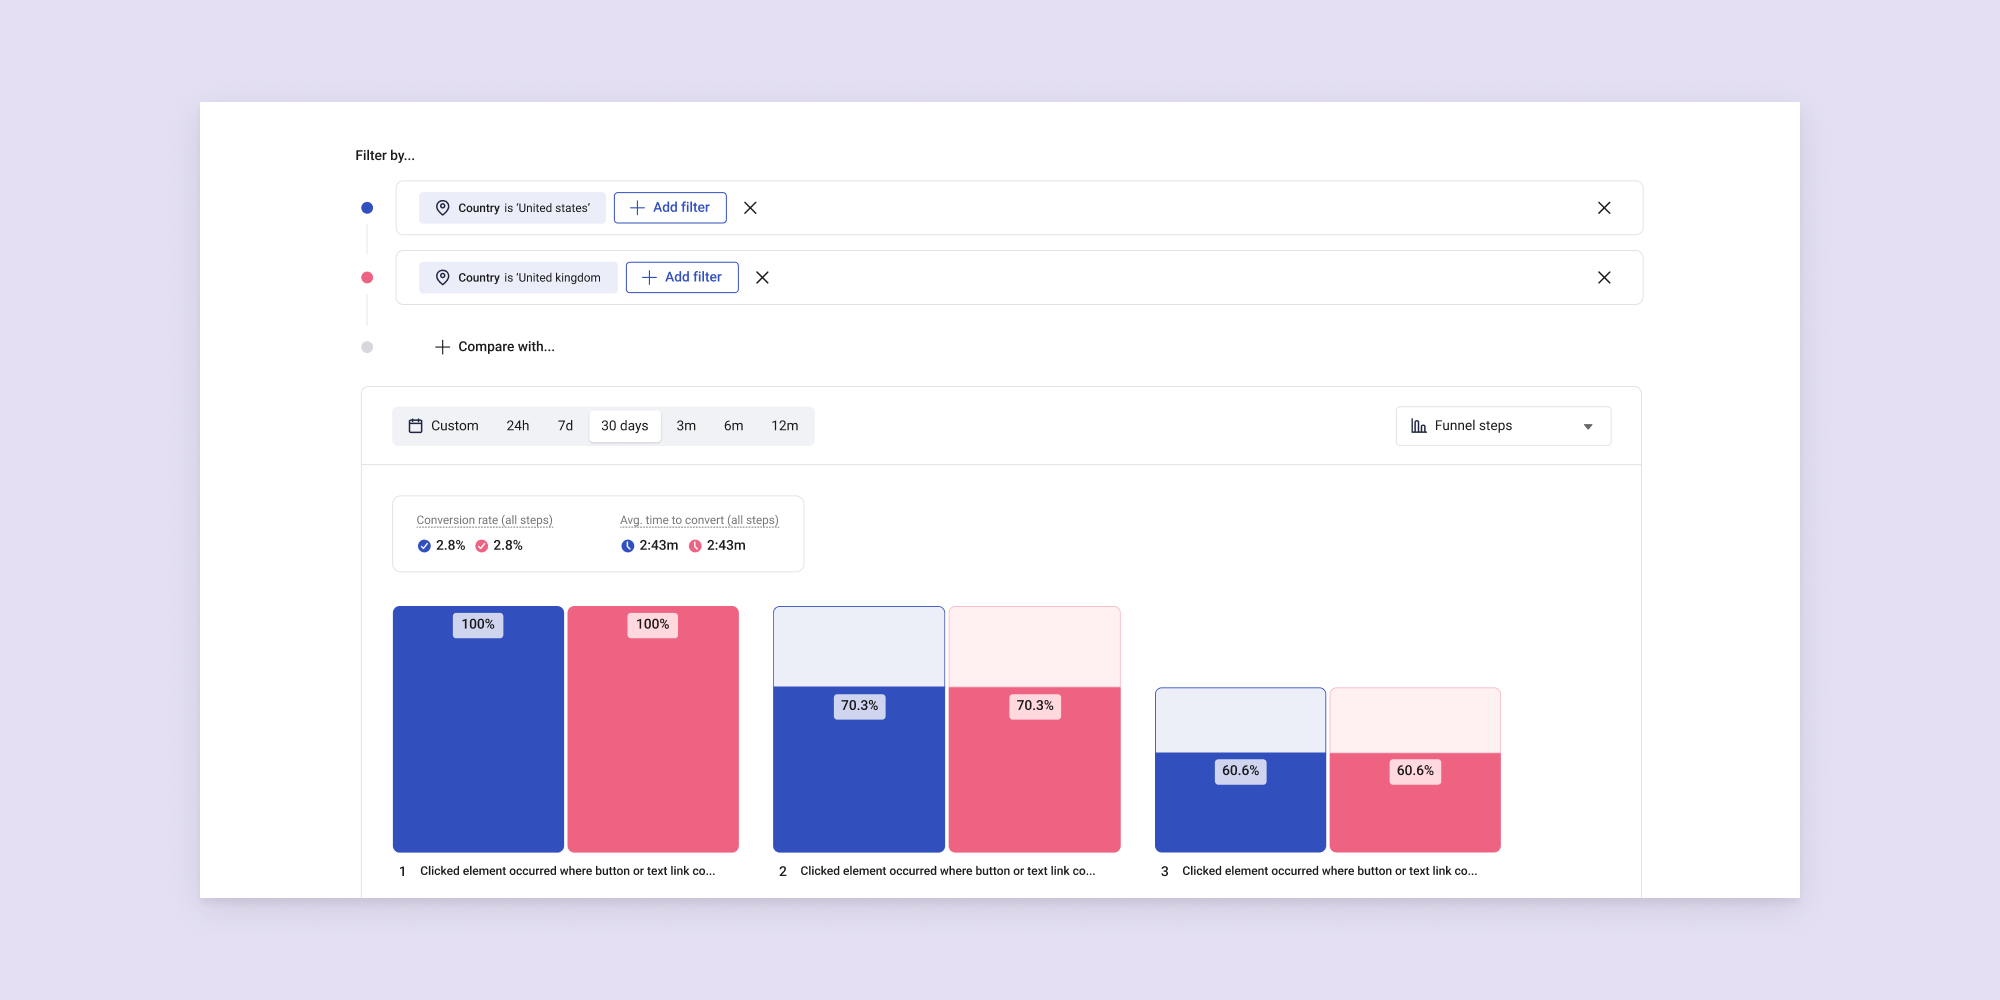Remove United Kingdom filter with adjacent X
The width and height of the screenshot is (2000, 1000).
pyautogui.click(x=762, y=278)
